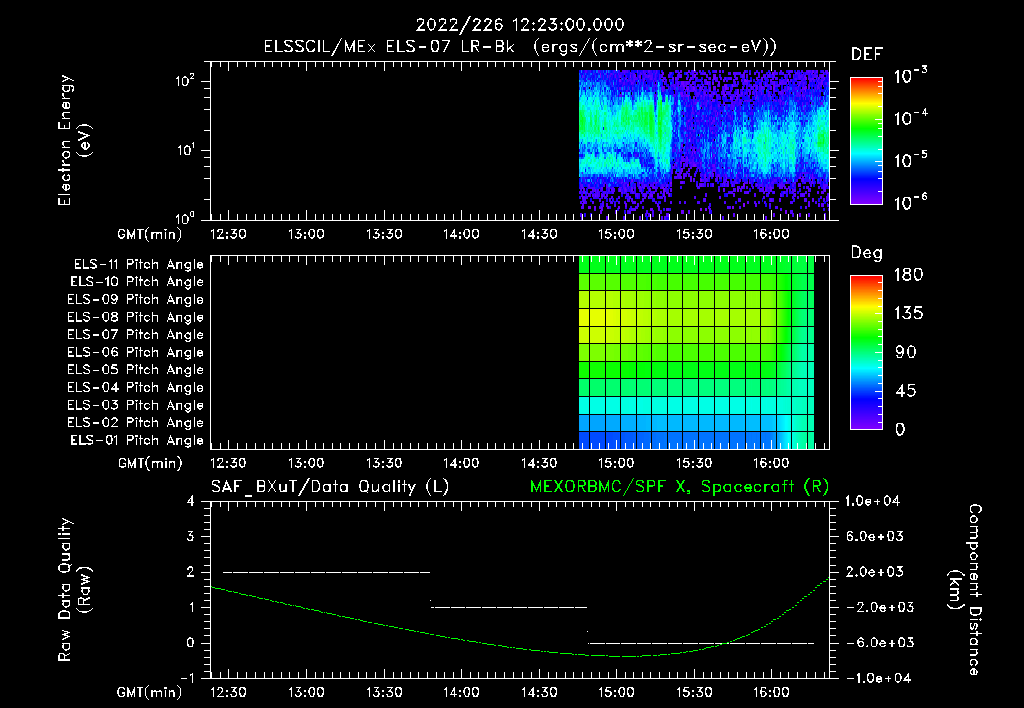Click the pitch angle grid data area
Screen dimensions: 1024x708
point(696,352)
